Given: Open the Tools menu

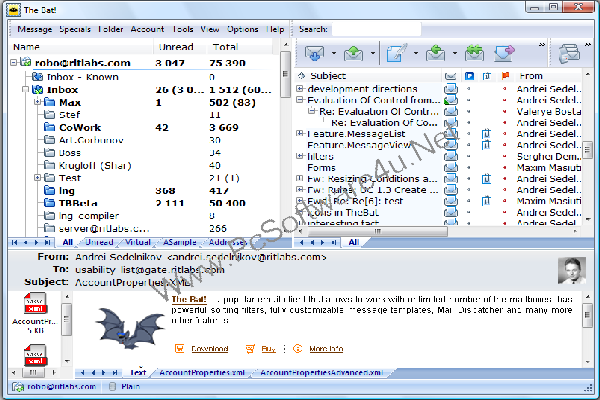Looking at the screenshot, I should click(183, 29).
